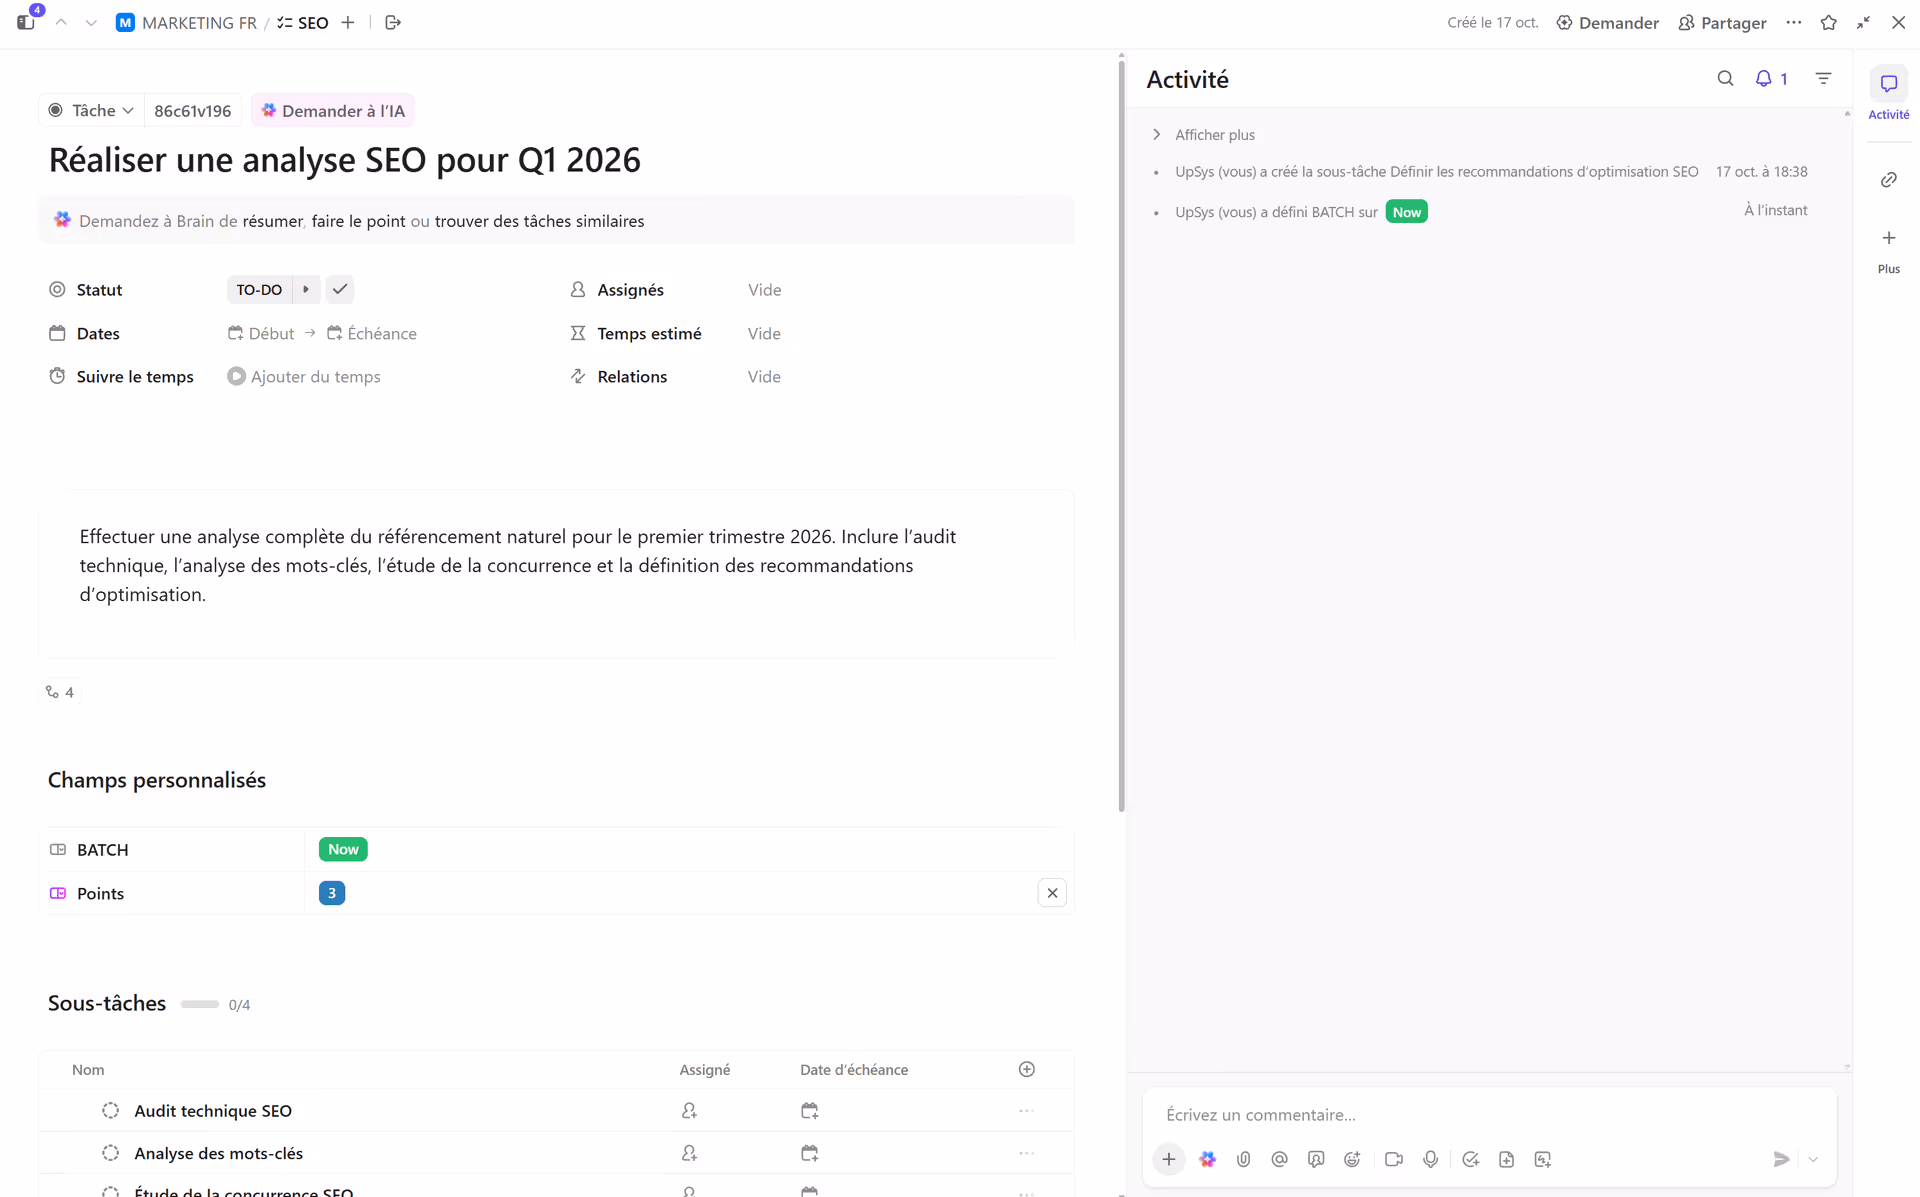Image resolution: width=1920 pixels, height=1197 pixels.
Task: Click the favorite star icon
Action: [1828, 22]
